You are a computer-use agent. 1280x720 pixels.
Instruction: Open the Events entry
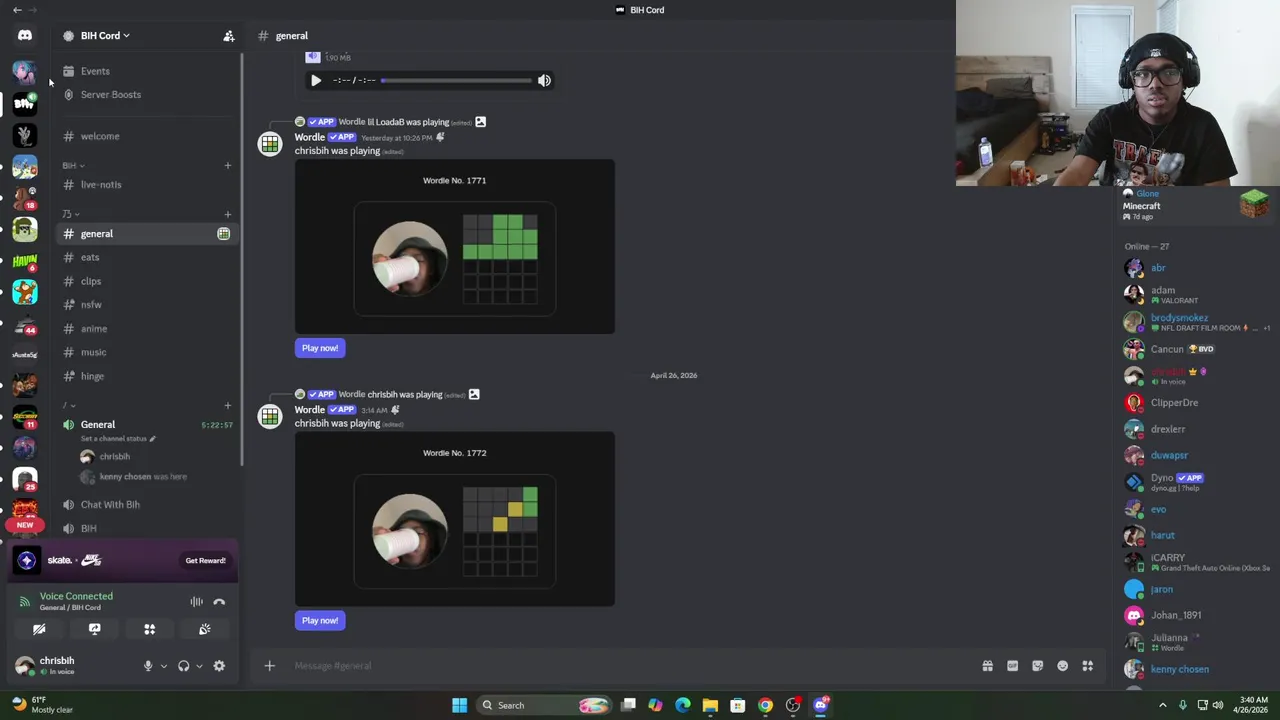[x=95, y=71]
